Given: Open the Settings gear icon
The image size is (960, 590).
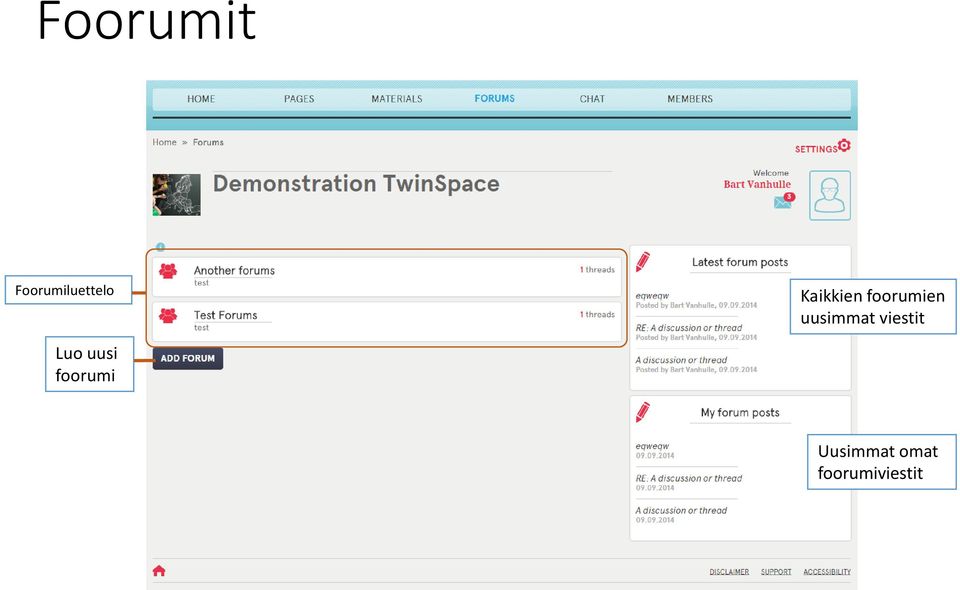Looking at the screenshot, I should click(x=844, y=146).
